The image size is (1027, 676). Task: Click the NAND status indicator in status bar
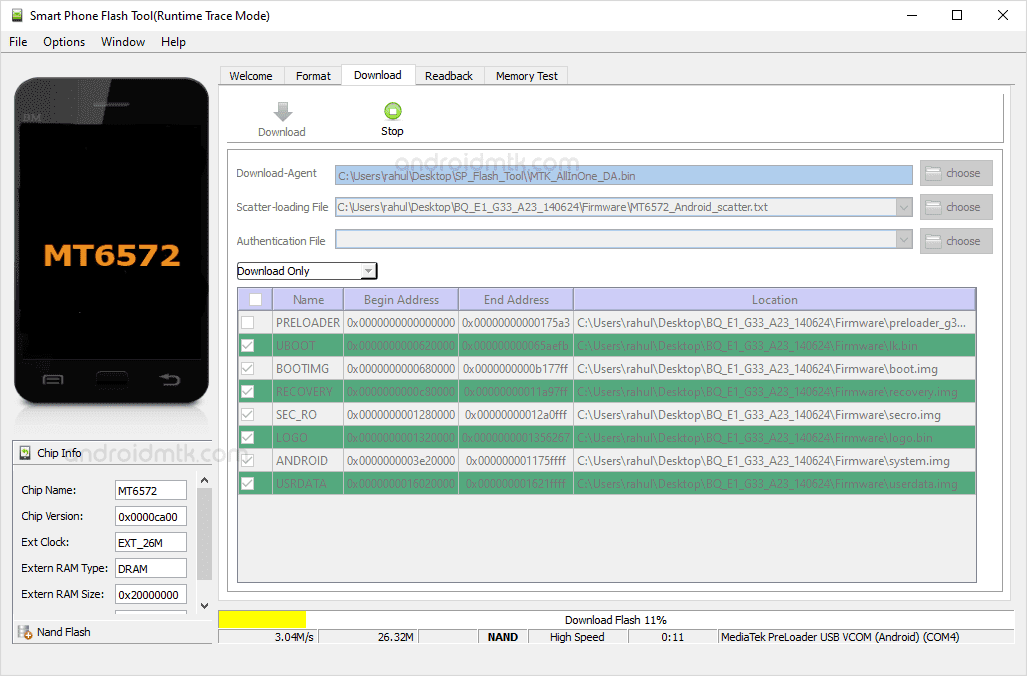[x=502, y=636]
